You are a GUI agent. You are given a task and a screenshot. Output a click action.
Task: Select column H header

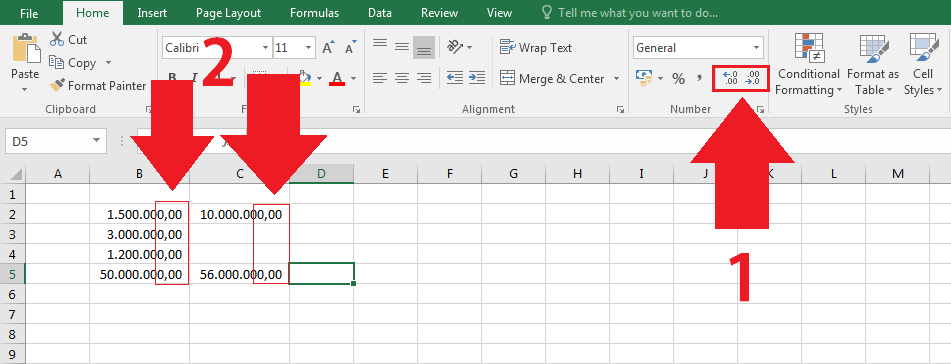point(577,174)
